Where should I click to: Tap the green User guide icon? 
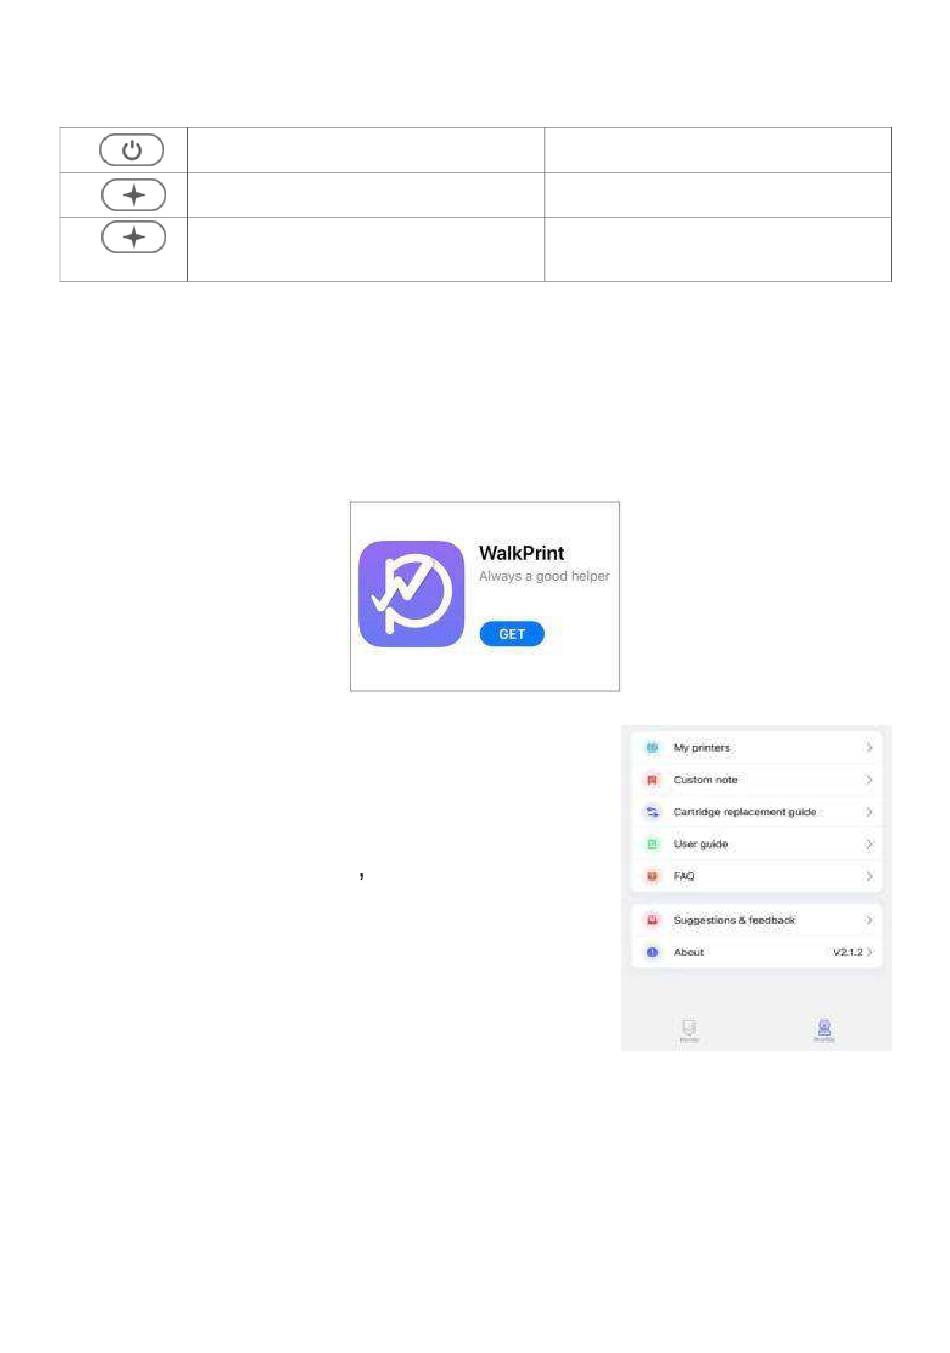[652, 844]
